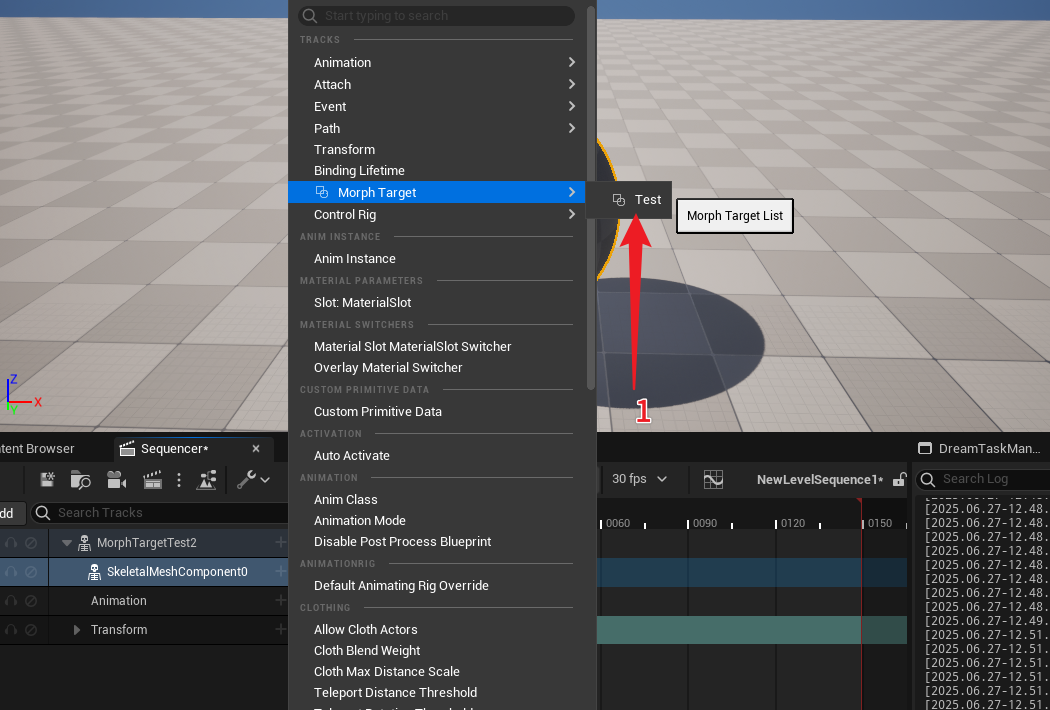Add section to Animation track with plus

click(x=281, y=600)
